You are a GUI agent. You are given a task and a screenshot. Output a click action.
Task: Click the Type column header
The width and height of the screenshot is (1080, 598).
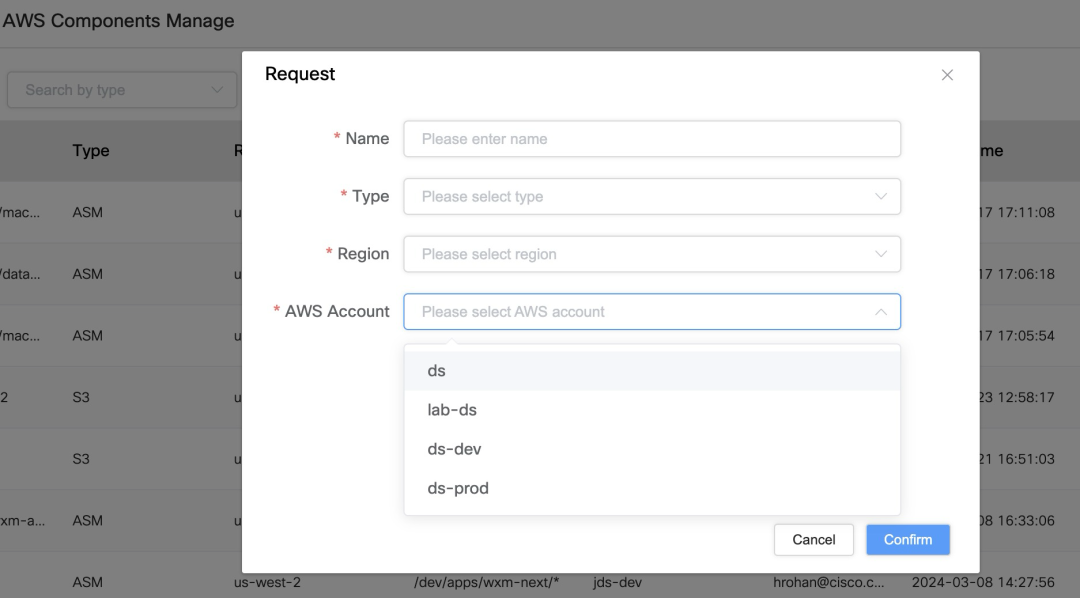tap(91, 151)
